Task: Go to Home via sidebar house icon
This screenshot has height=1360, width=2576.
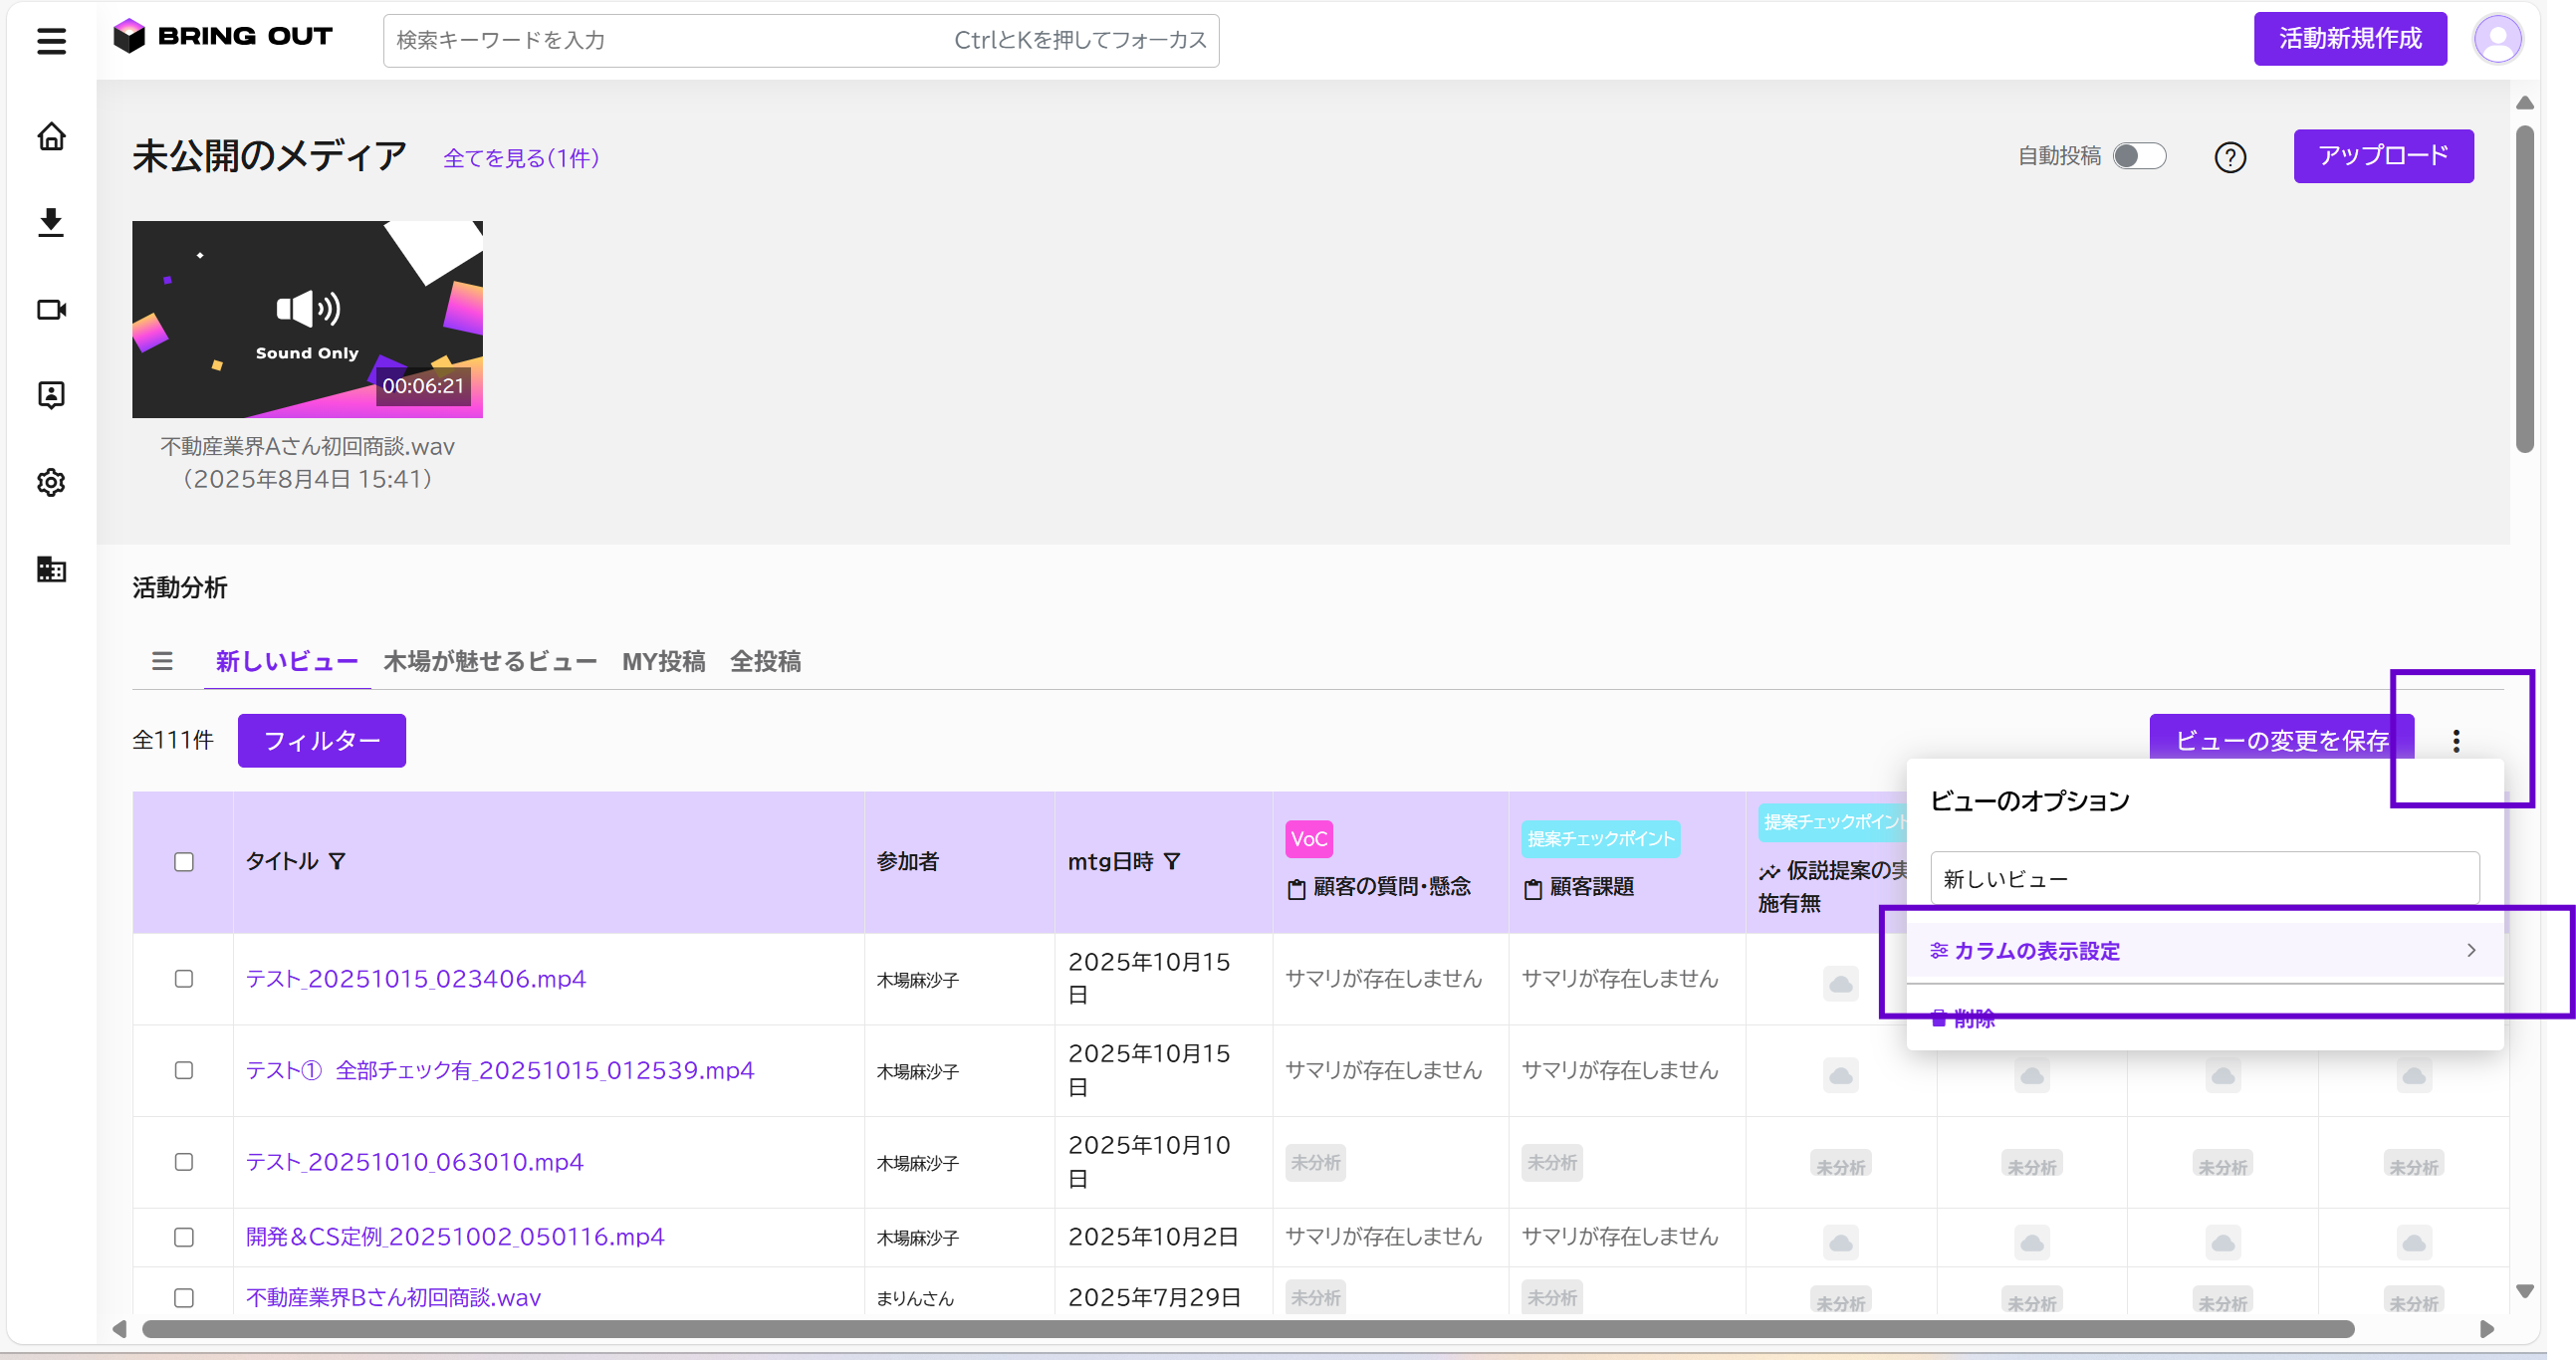Action: (x=51, y=136)
